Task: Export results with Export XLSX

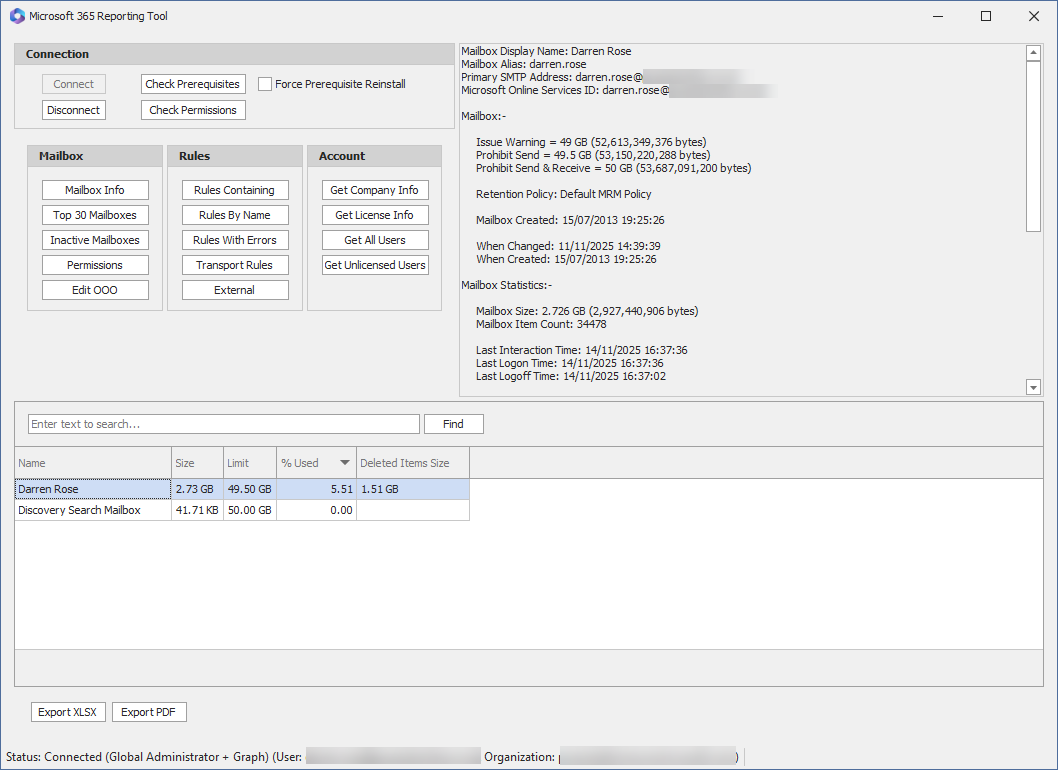Action: tap(68, 712)
